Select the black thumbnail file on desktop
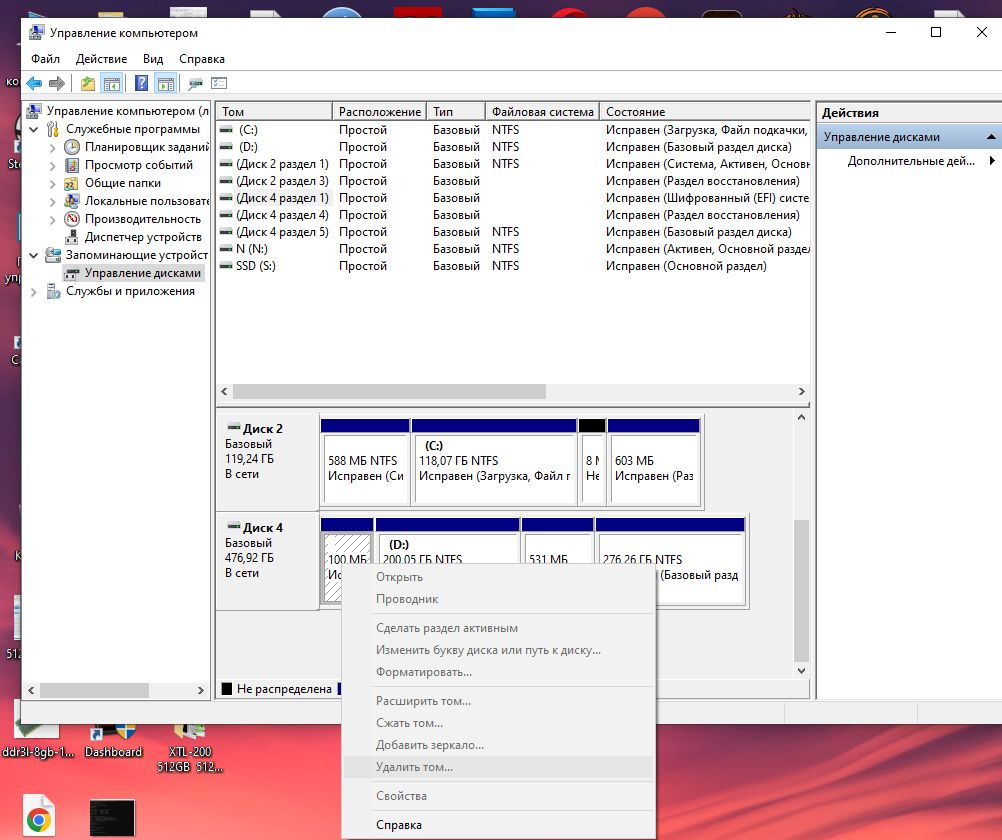The height and width of the screenshot is (840, 1002). [112, 818]
